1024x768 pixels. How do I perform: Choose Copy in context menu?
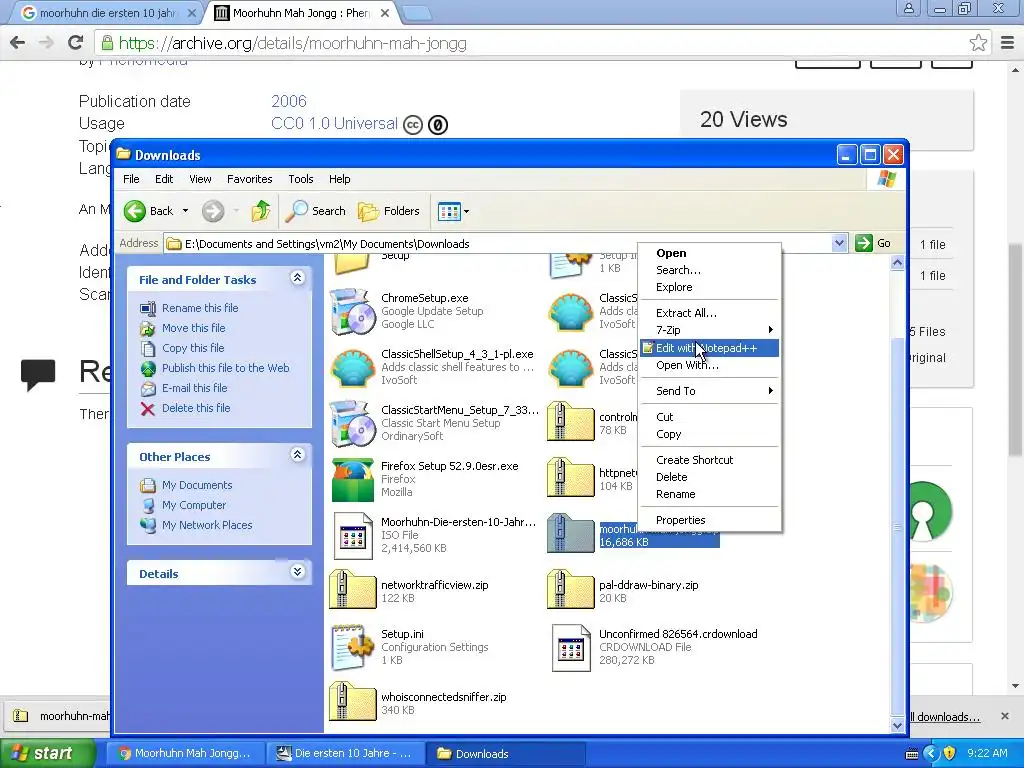pyautogui.click(x=709, y=434)
